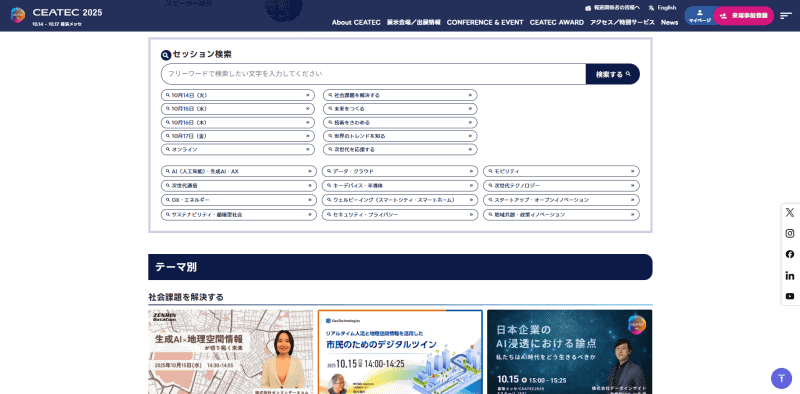
Task: Open アクセス／特別サービス menu
Action: coord(622,22)
